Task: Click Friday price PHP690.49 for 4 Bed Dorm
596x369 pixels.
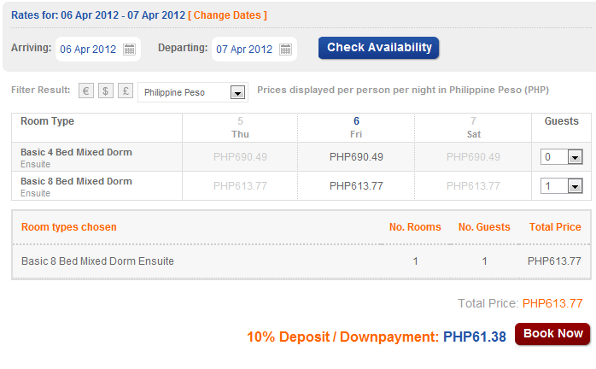Action: coord(356,157)
